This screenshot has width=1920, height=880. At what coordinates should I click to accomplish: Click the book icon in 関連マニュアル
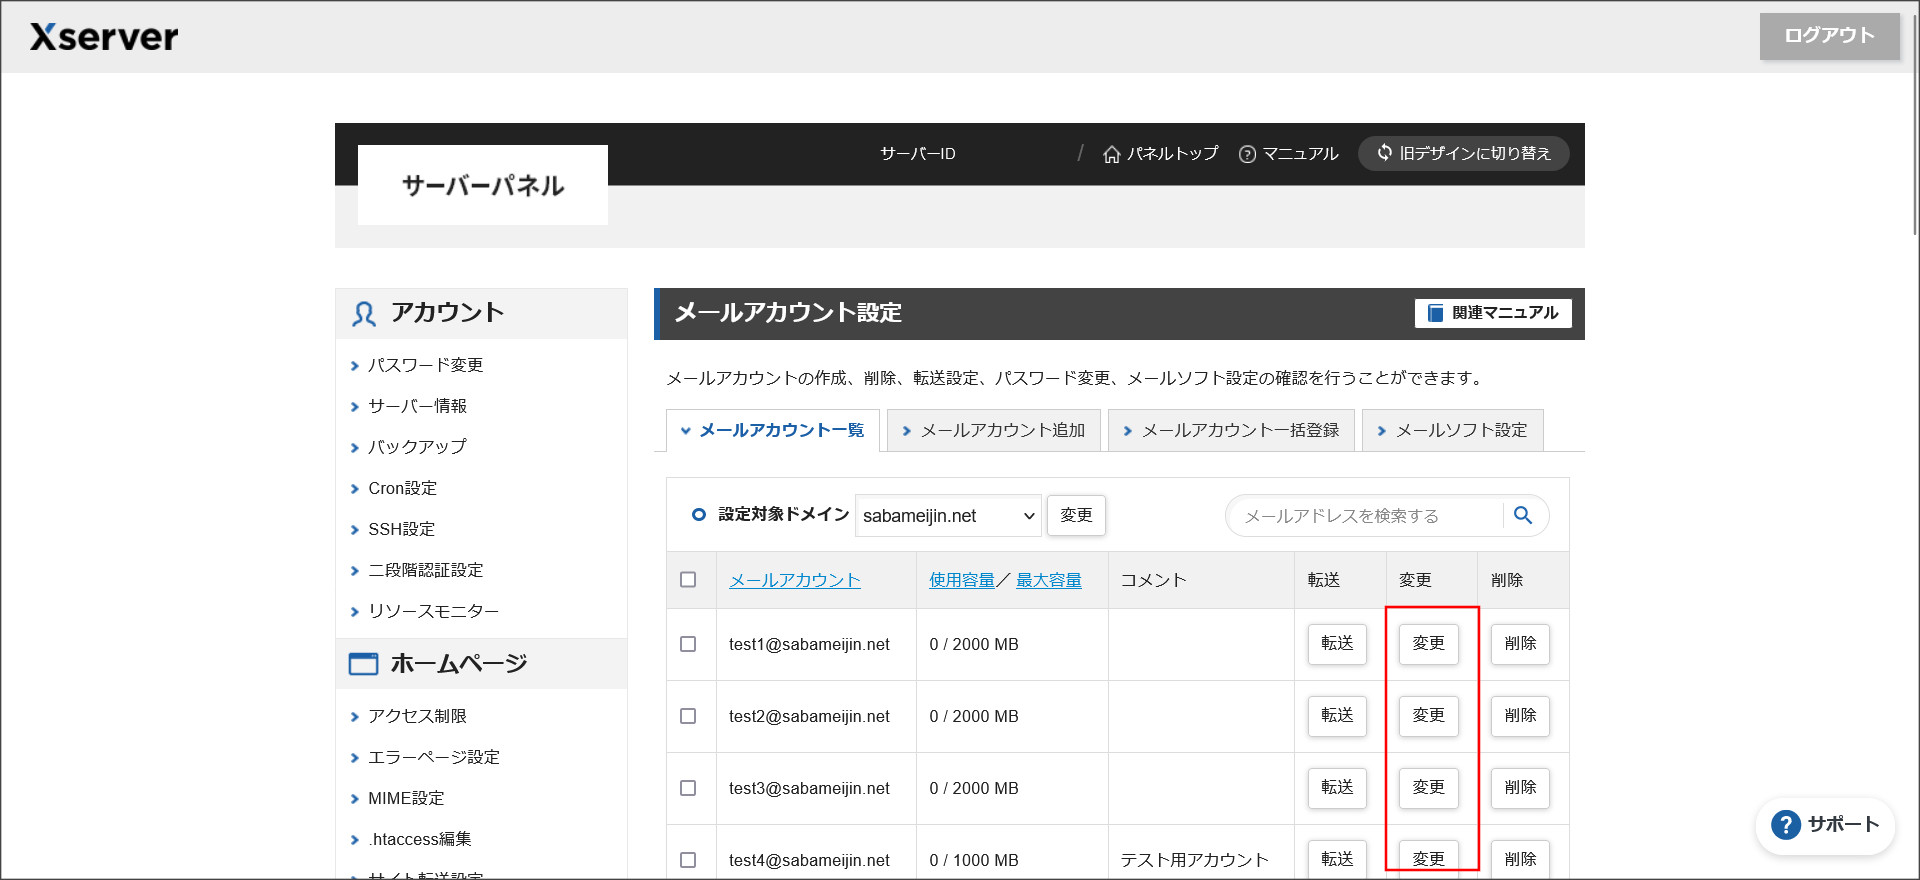pyautogui.click(x=1435, y=313)
